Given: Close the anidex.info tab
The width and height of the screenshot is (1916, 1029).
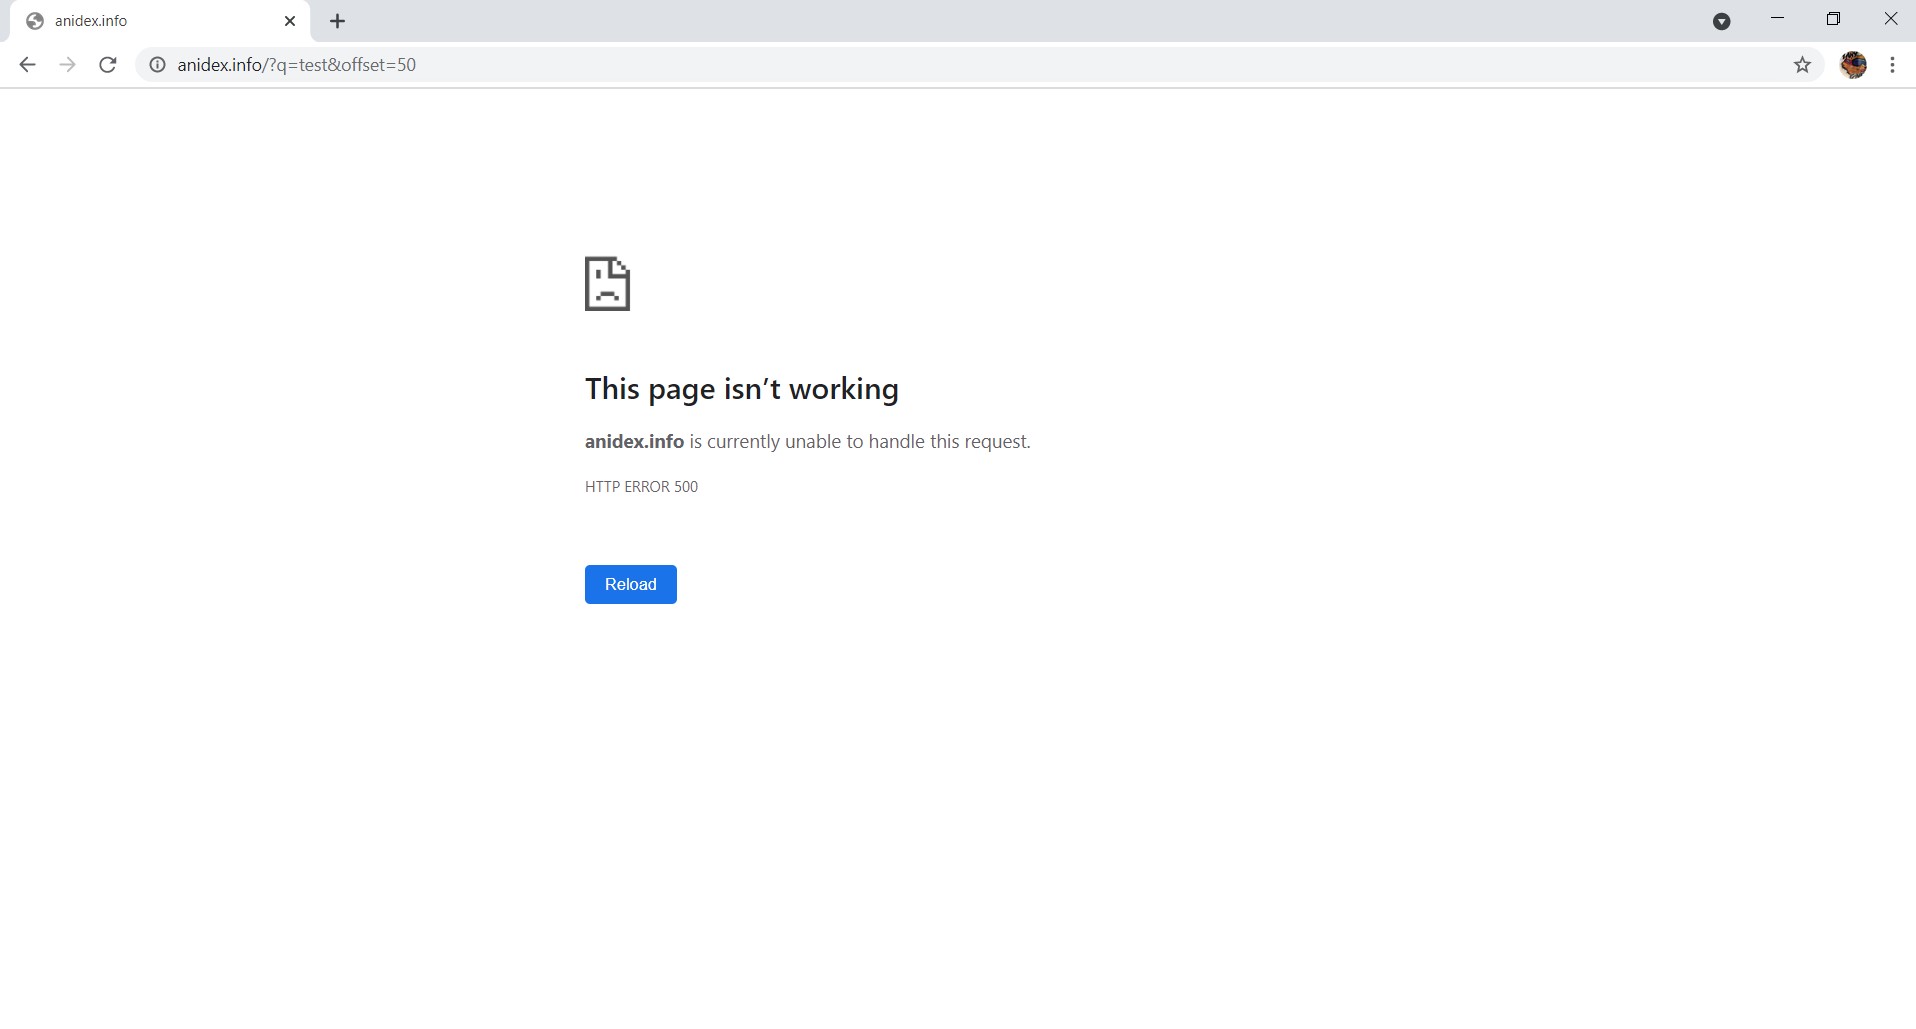Looking at the screenshot, I should (x=290, y=20).
